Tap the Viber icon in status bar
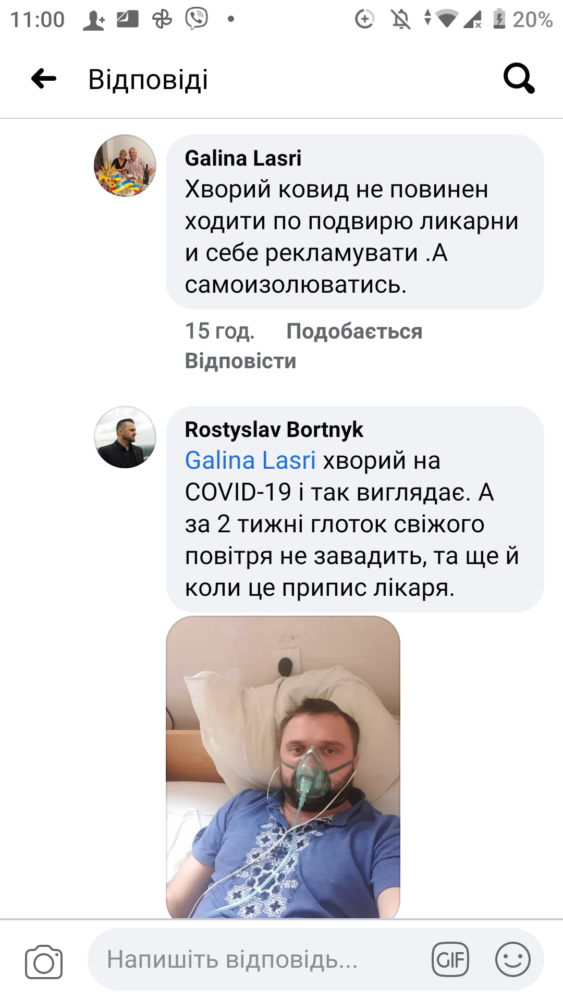Screen dimensions: 563x1000 point(197,18)
